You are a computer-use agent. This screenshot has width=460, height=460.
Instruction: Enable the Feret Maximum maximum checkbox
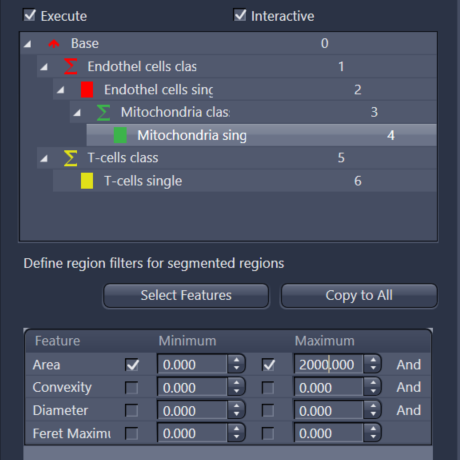268,434
